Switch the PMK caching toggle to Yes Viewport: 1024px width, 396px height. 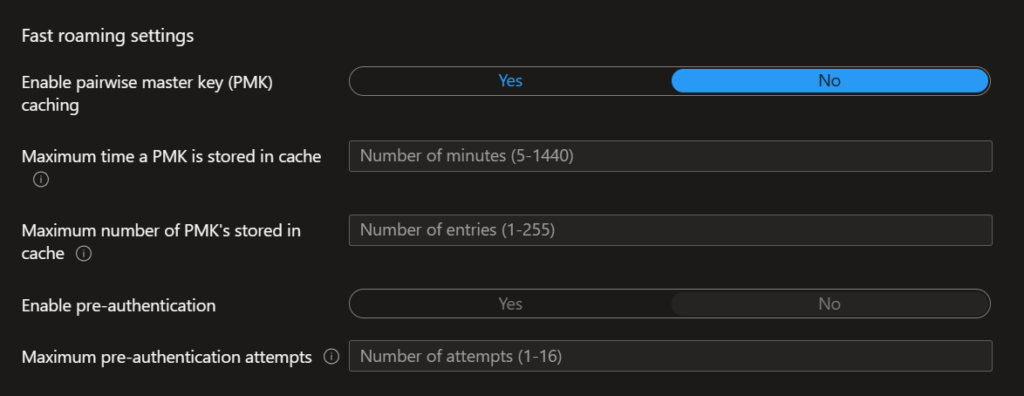click(510, 81)
